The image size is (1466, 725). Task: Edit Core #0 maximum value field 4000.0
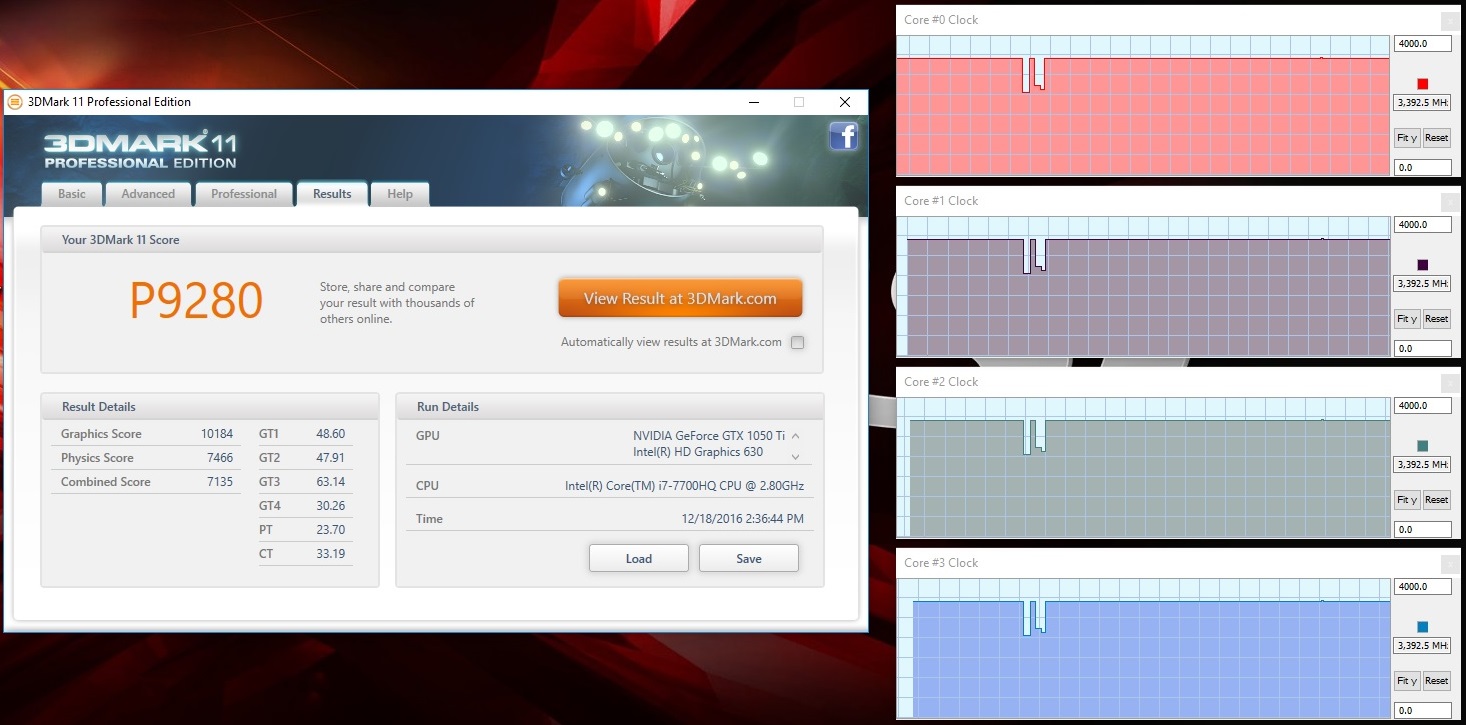1422,44
